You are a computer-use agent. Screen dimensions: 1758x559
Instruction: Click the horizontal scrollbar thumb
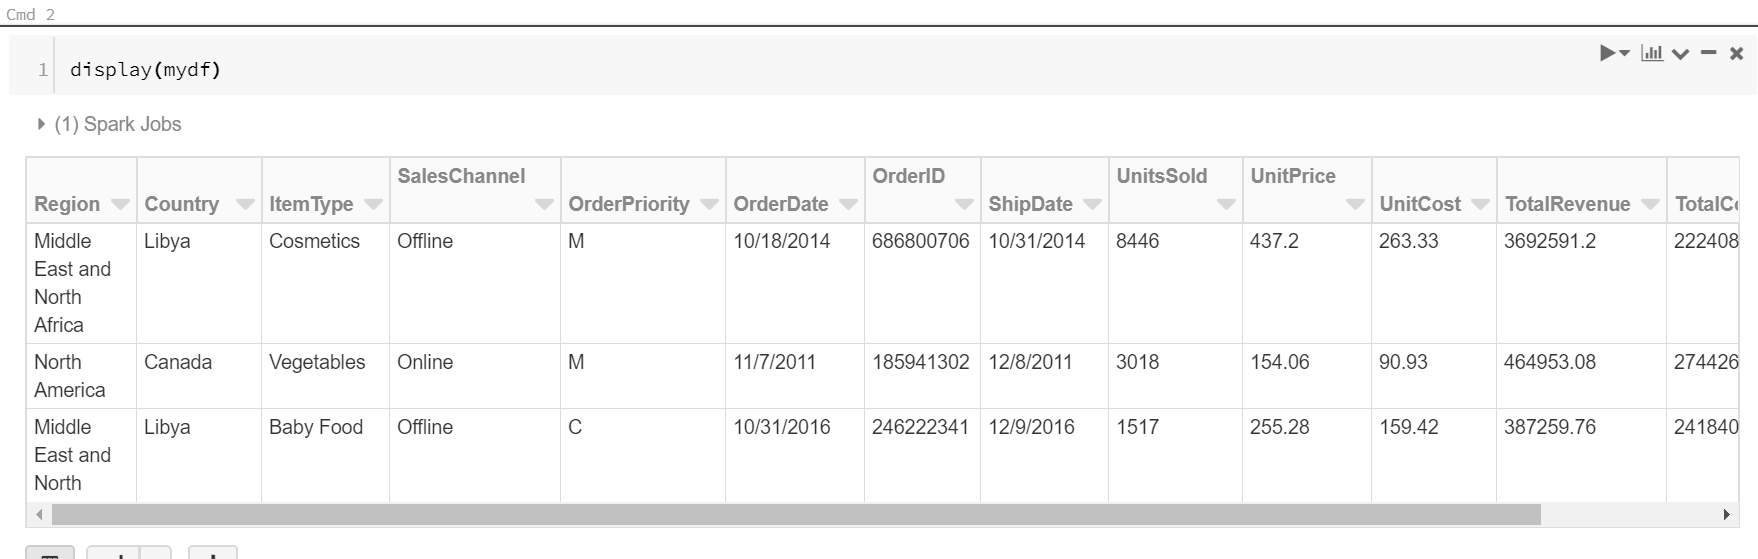pyautogui.click(x=796, y=515)
